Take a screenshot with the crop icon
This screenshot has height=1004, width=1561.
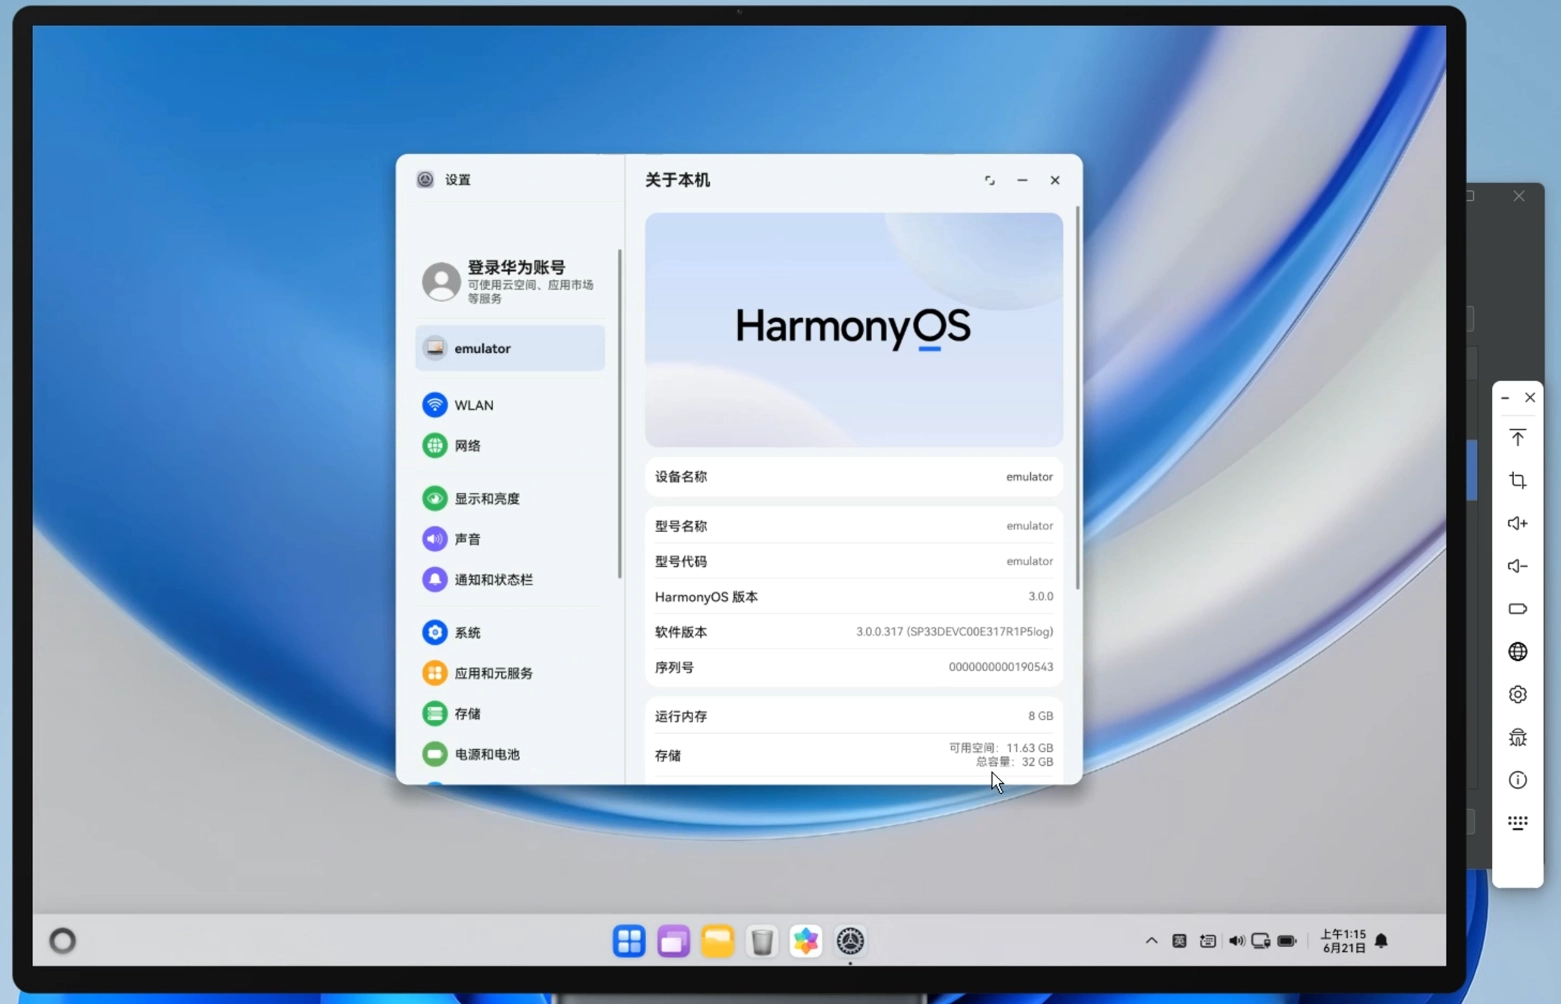1518,481
